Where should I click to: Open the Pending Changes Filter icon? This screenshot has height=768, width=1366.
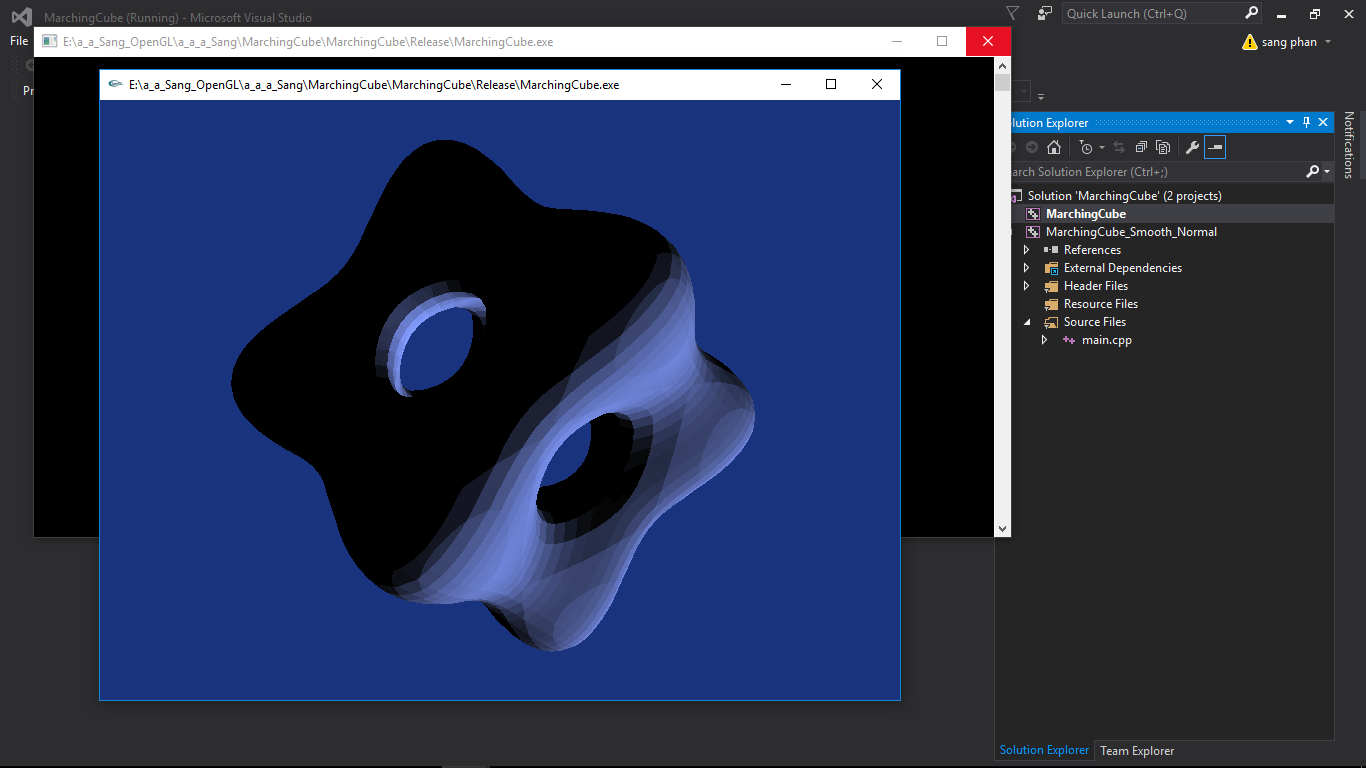click(x=1087, y=147)
